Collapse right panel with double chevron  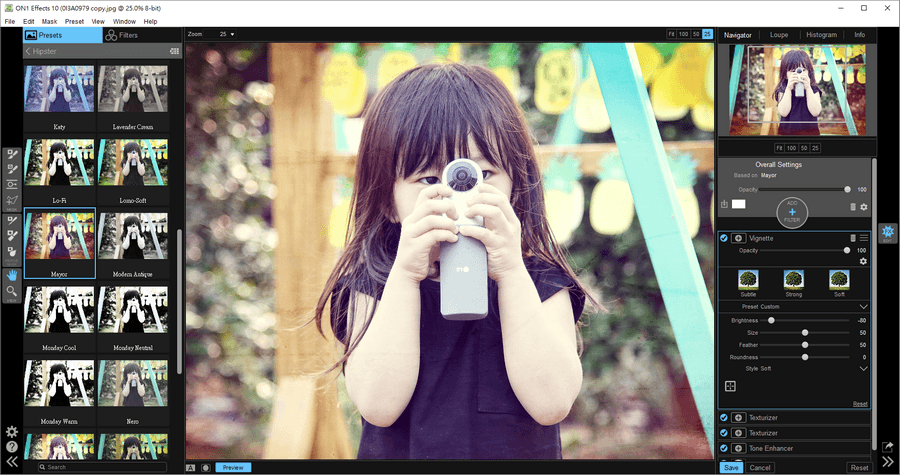[888, 461]
